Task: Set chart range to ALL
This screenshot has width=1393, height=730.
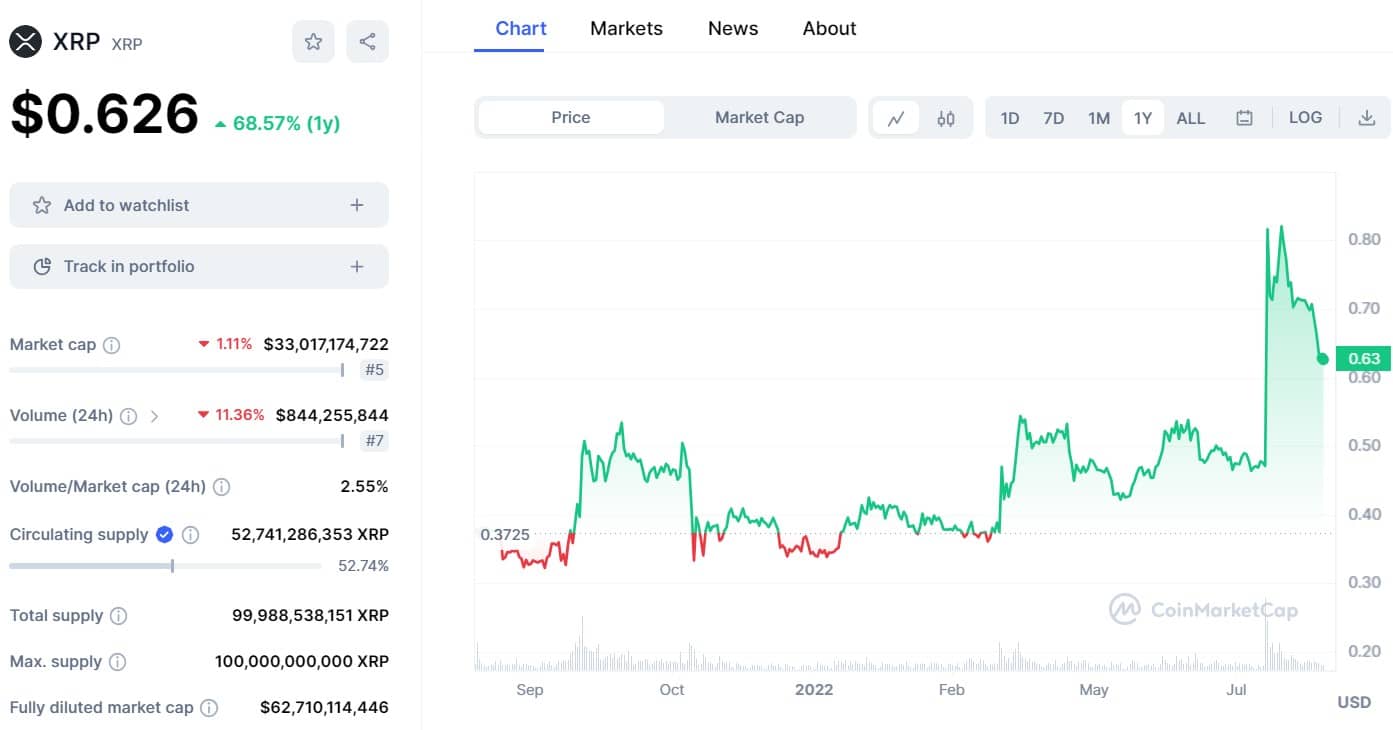Action: pos(1191,118)
